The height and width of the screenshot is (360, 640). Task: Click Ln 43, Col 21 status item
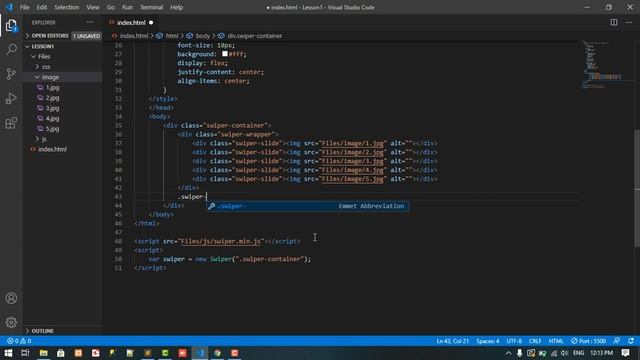pos(452,341)
